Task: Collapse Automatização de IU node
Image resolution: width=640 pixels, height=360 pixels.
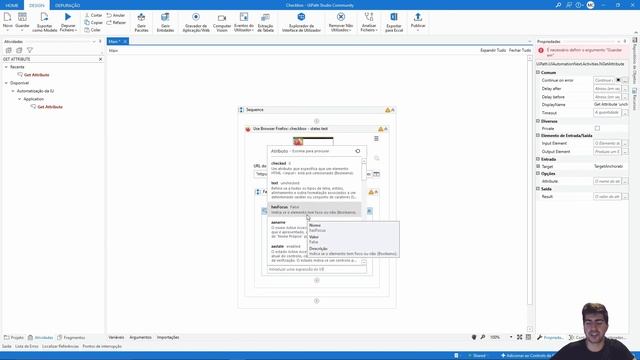Action: [x=13, y=91]
